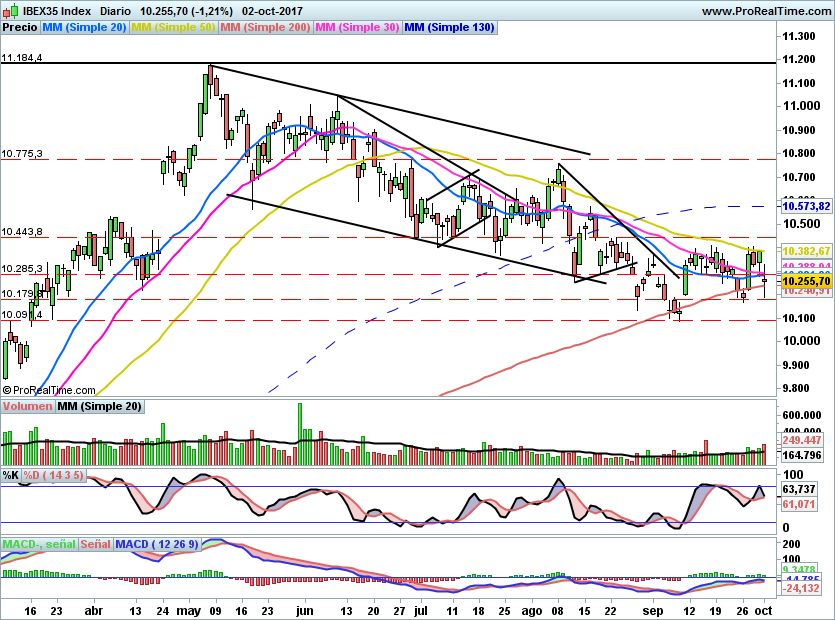Click the may month label on time axis
This screenshot has width=835, height=620.
click(189, 611)
